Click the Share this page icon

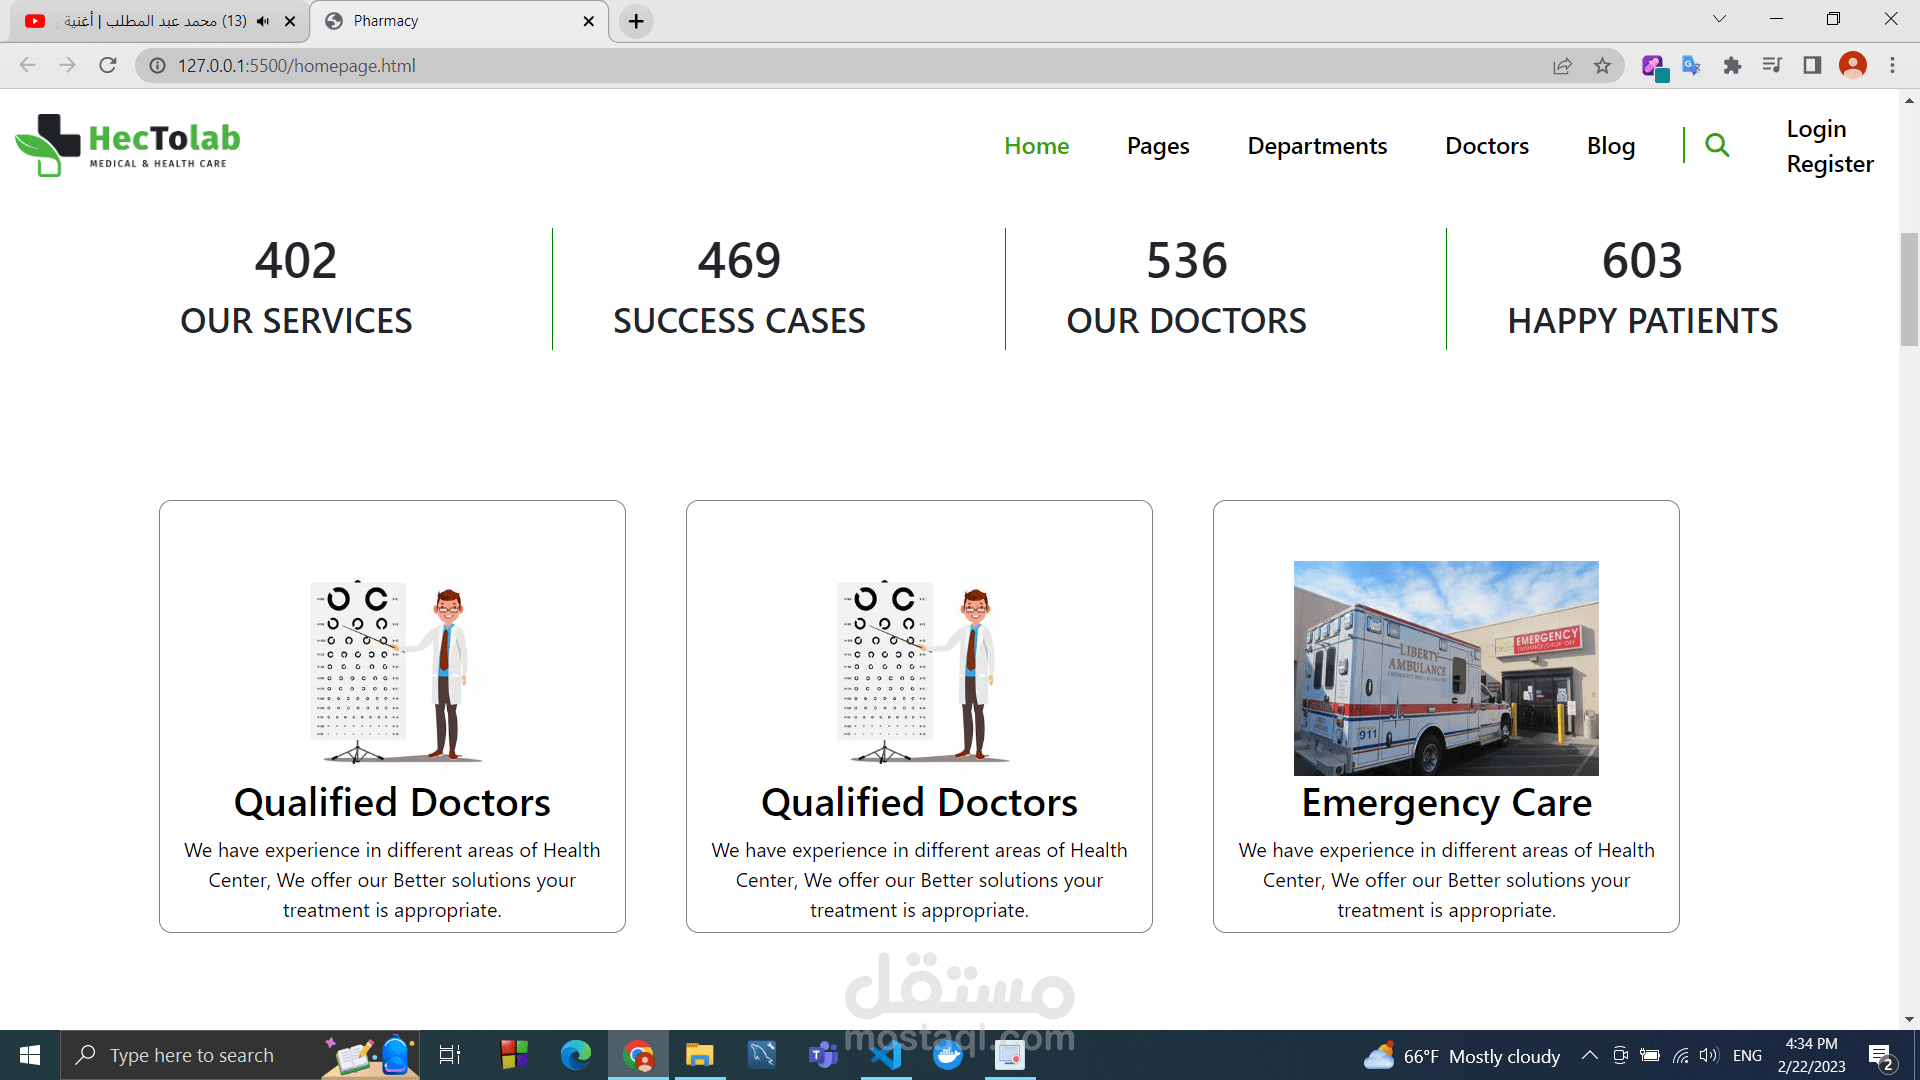coord(1562,66)
